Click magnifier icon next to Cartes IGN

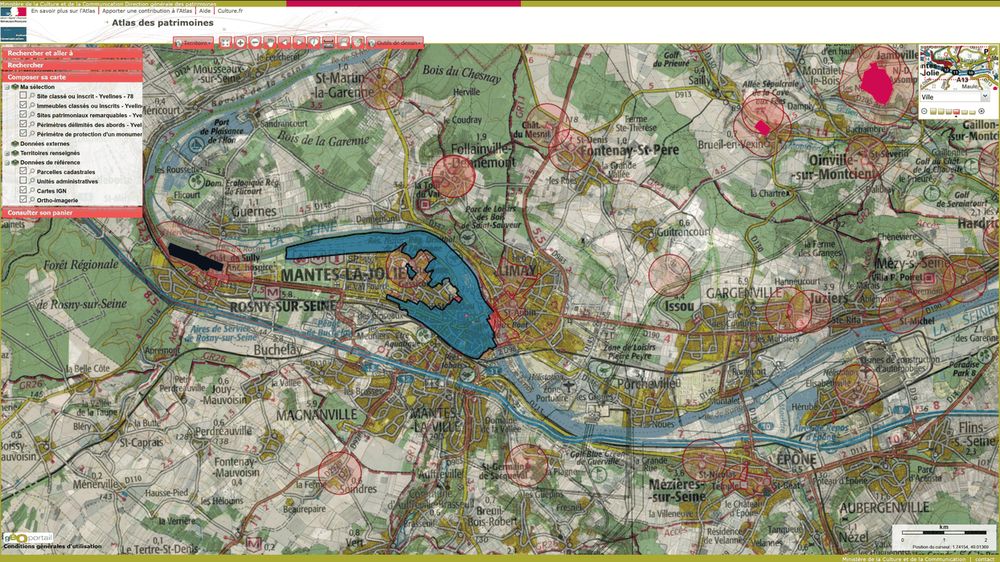(32, 190)
